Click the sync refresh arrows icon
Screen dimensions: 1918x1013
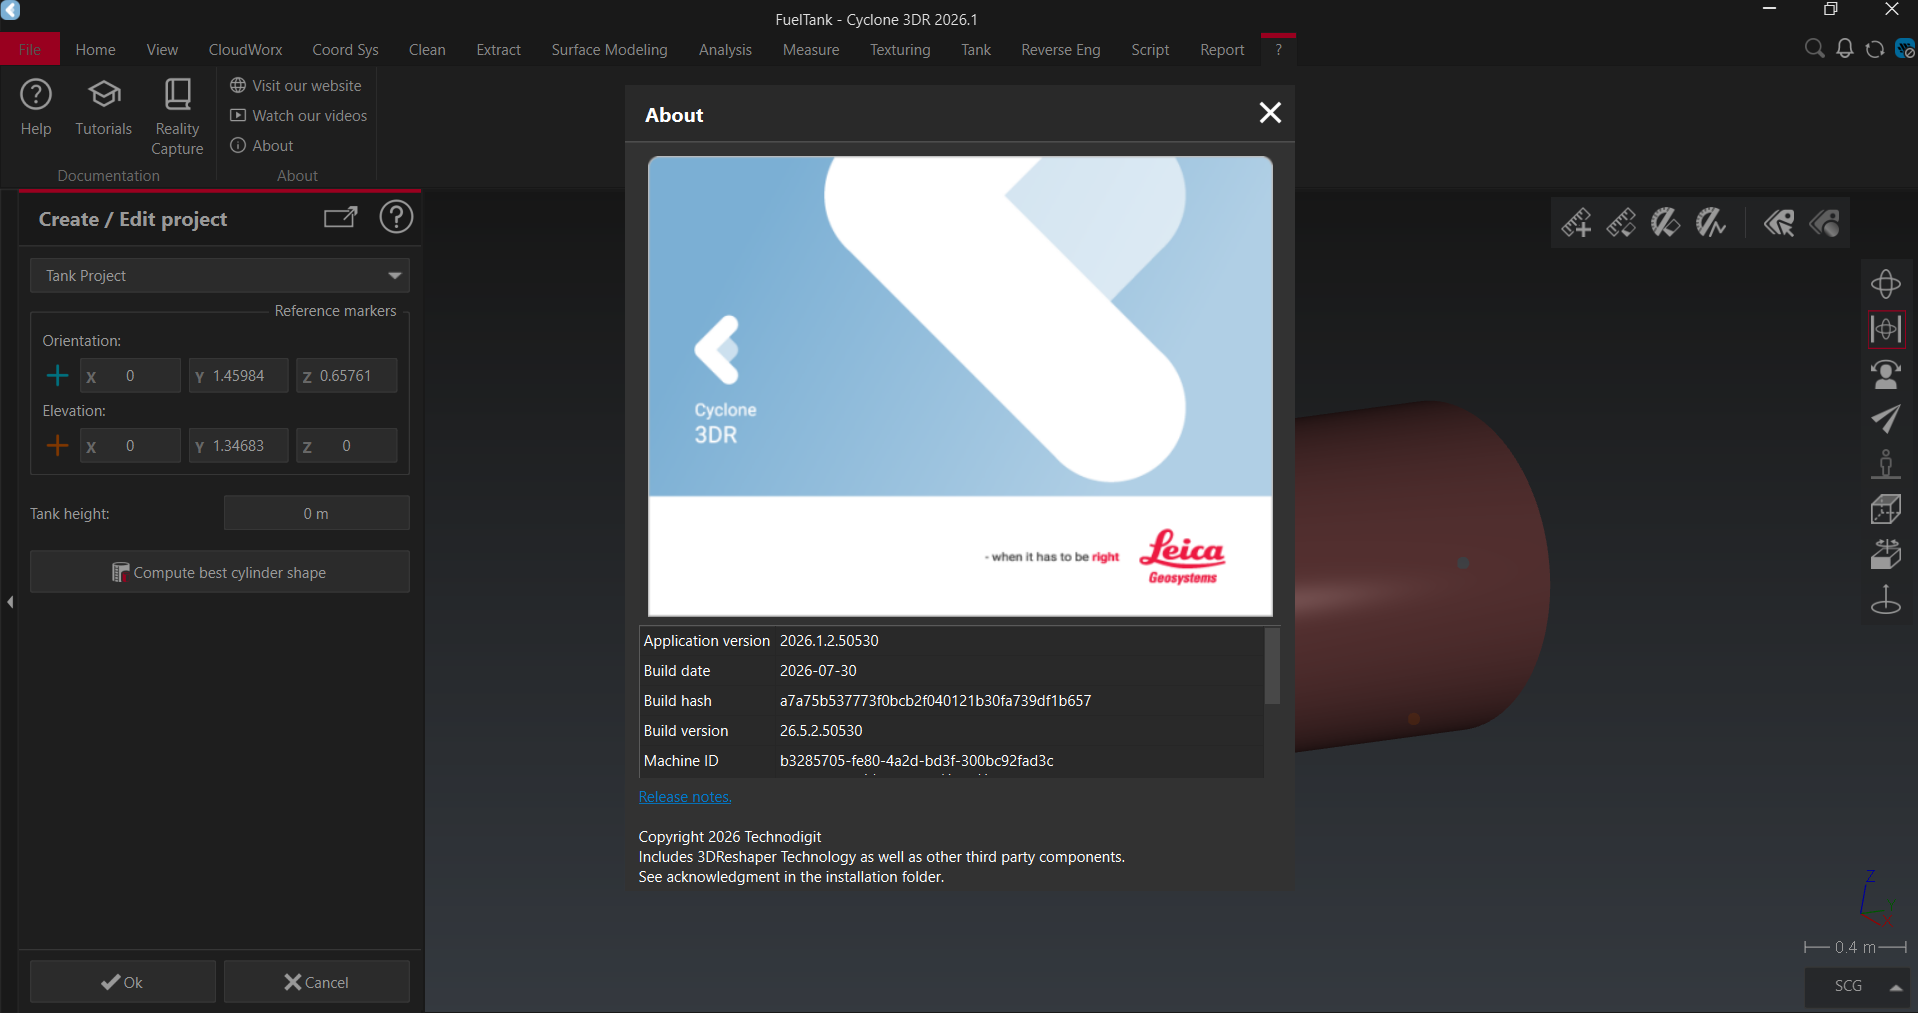point(1875,49)
